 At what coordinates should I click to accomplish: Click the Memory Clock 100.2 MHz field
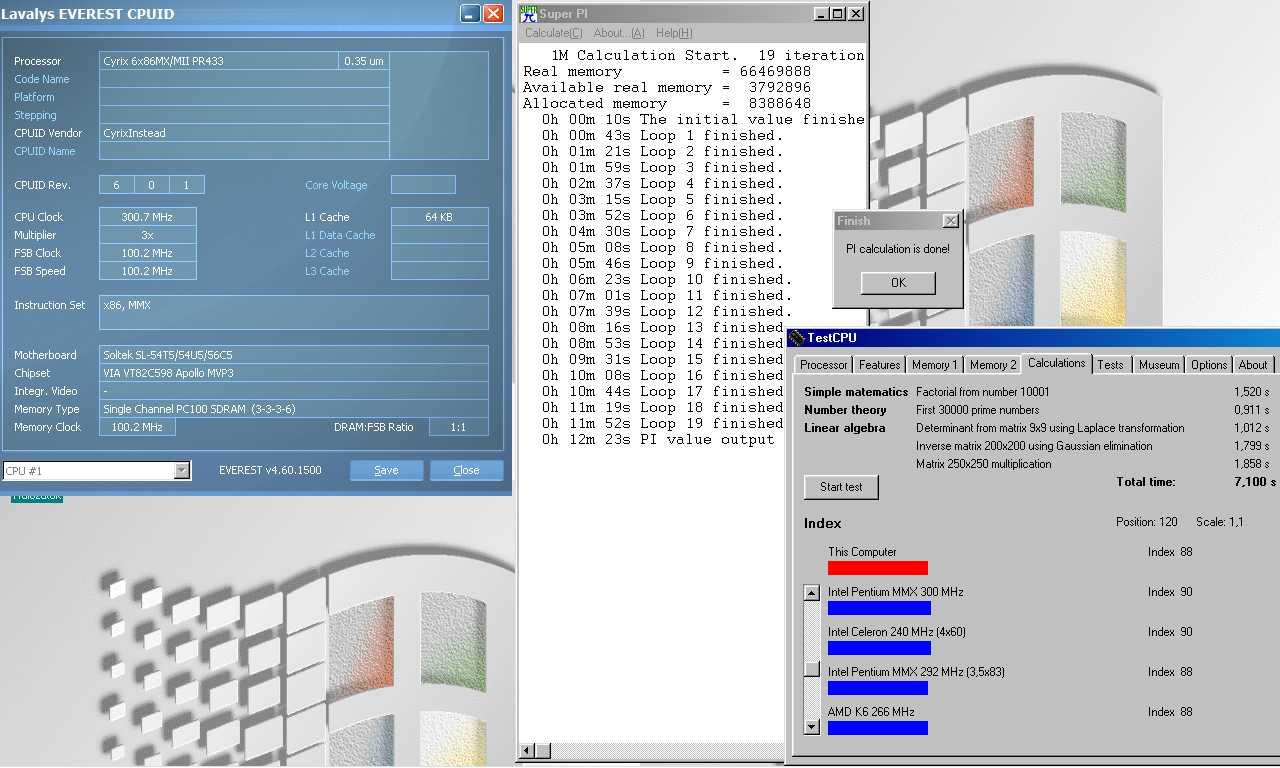pyautogui.click(x=137, y=427)
